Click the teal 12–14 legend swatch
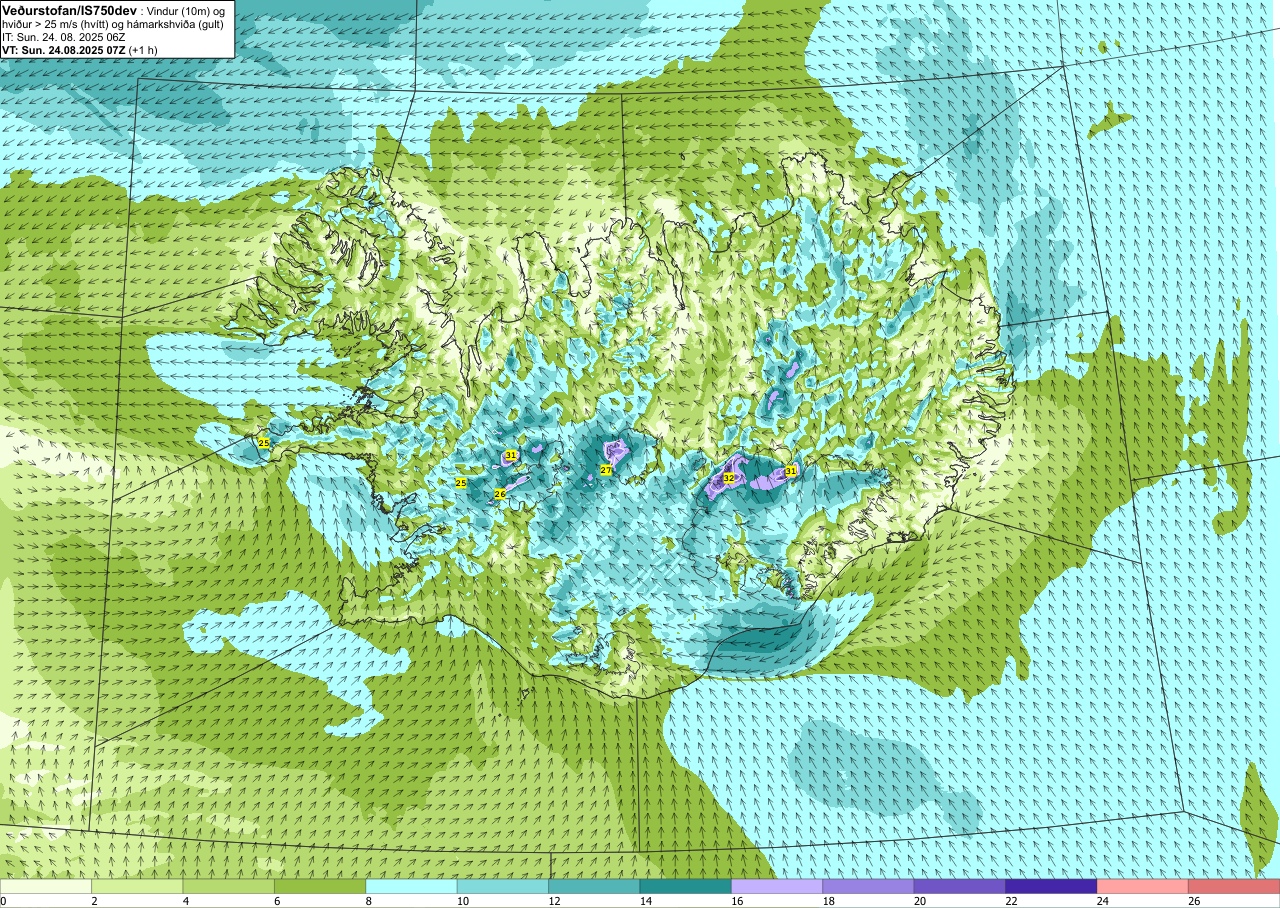The width and height of the screenshot is (1280, 908). [x=594, y=886]
